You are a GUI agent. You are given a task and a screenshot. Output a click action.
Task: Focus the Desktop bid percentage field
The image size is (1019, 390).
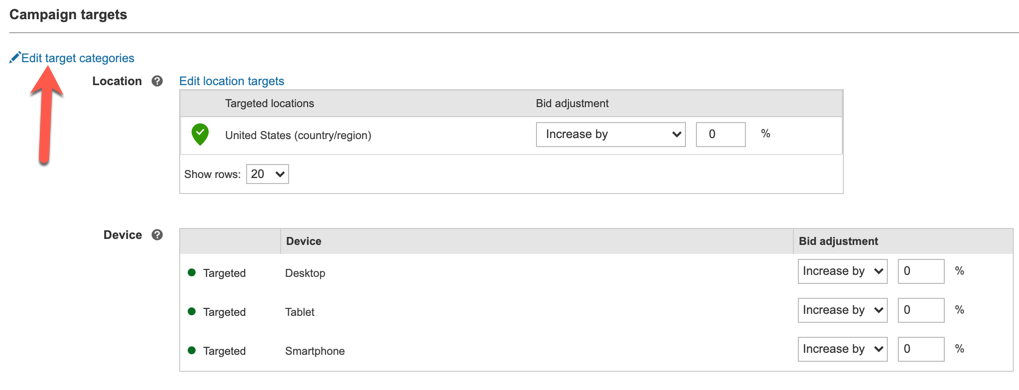(x=922, y=272)
